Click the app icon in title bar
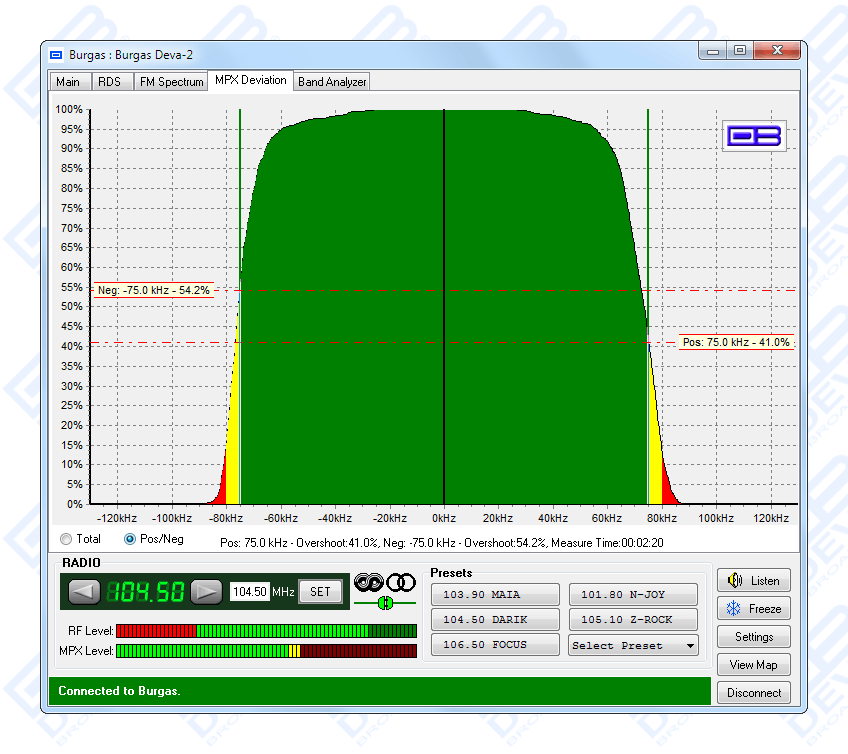Viewport: 848px width, 754px height. click(x=57, y=55)
